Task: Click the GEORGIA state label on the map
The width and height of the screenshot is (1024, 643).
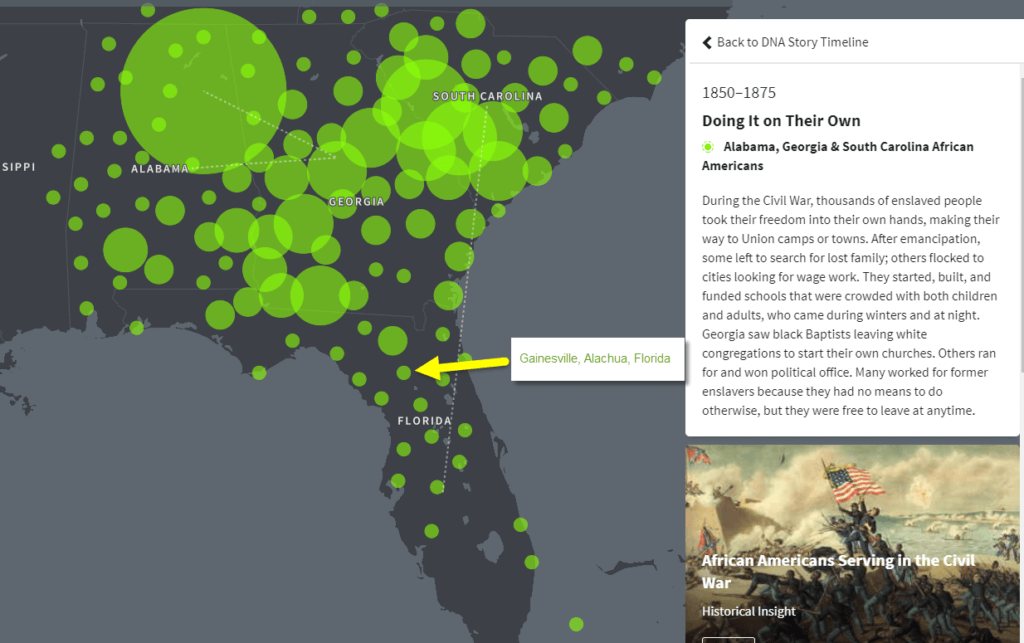Action: click(357, 202)
